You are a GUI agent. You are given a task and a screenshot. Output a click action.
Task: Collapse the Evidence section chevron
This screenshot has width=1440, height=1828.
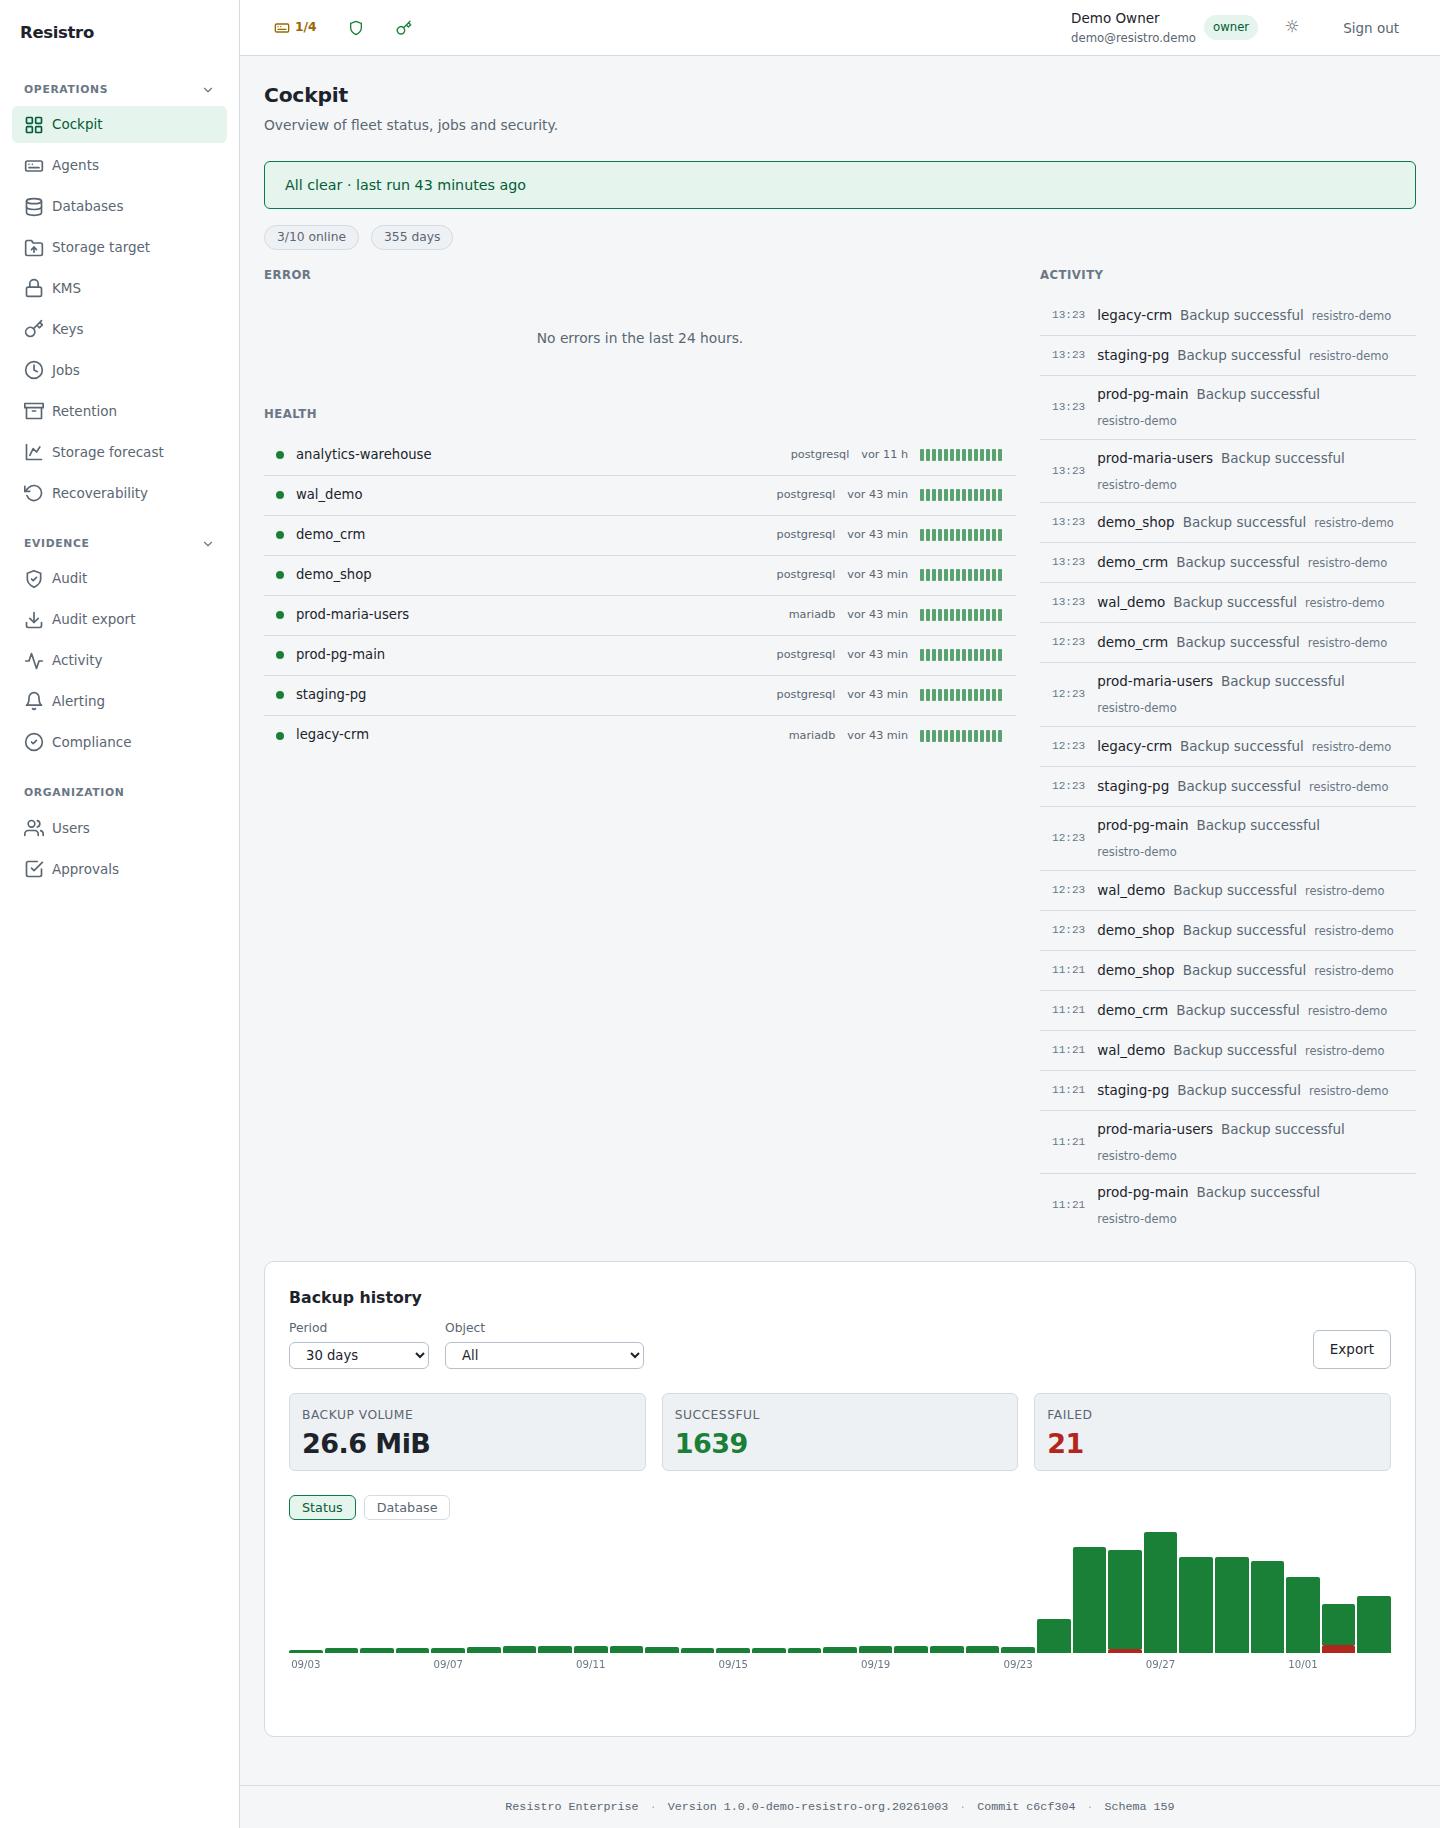pyautogui.click(x=208, y=544)
